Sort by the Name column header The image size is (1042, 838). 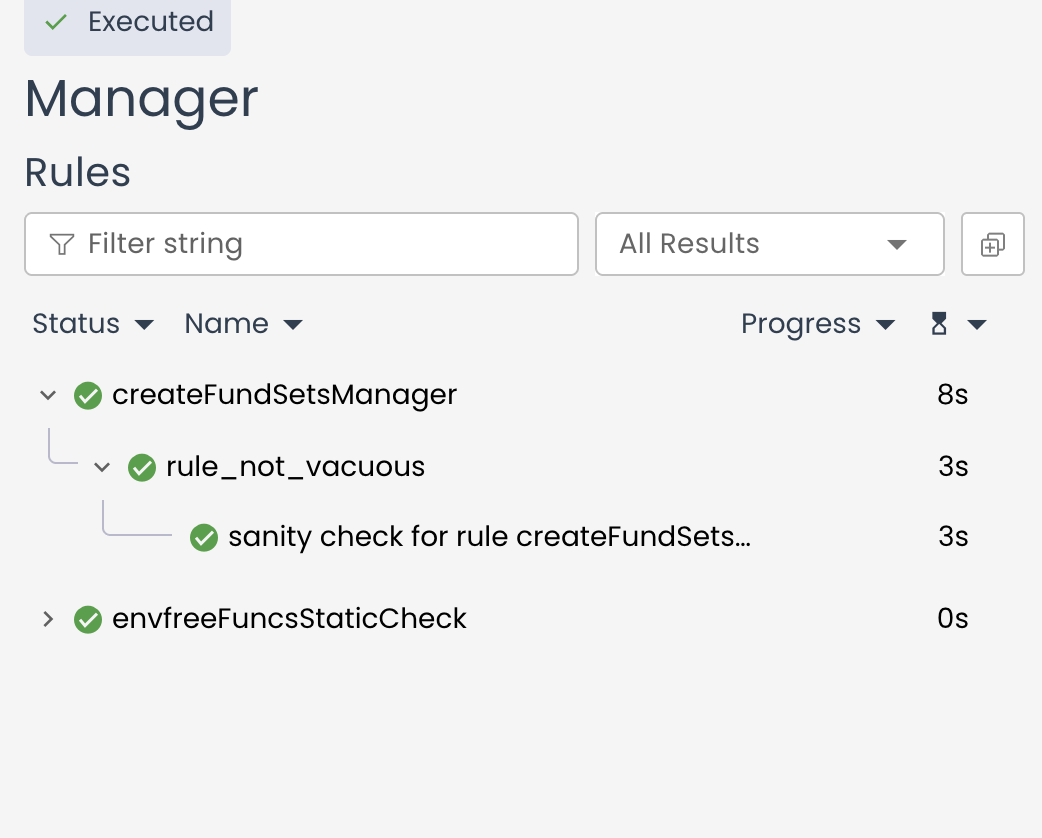[x=243, y=324]
